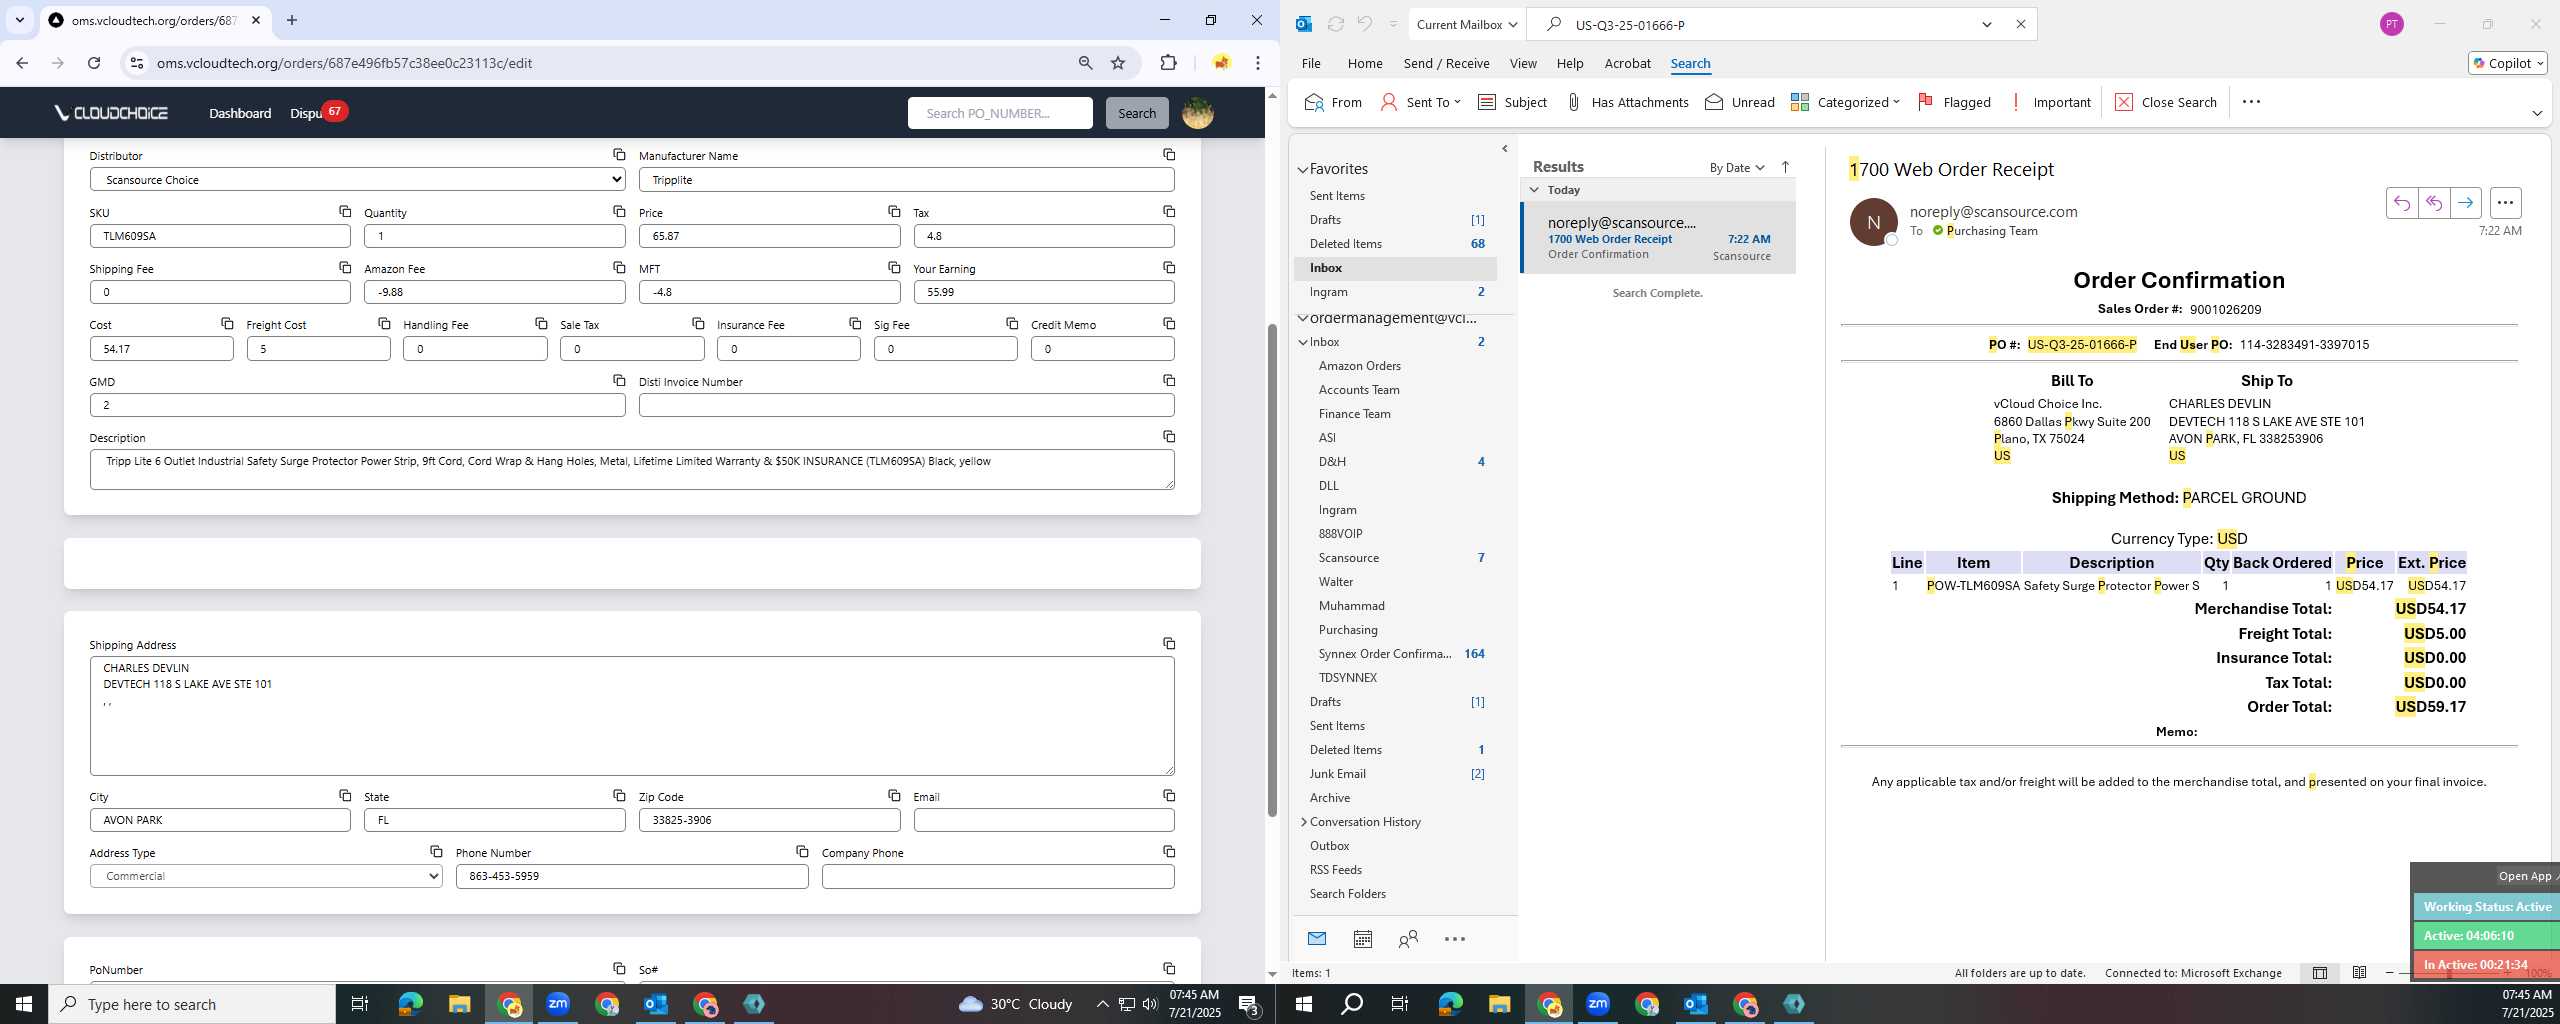The image size is (2560, 1024).
Task: Open the Send / Receive tab
Action: tap(1446, 63)
